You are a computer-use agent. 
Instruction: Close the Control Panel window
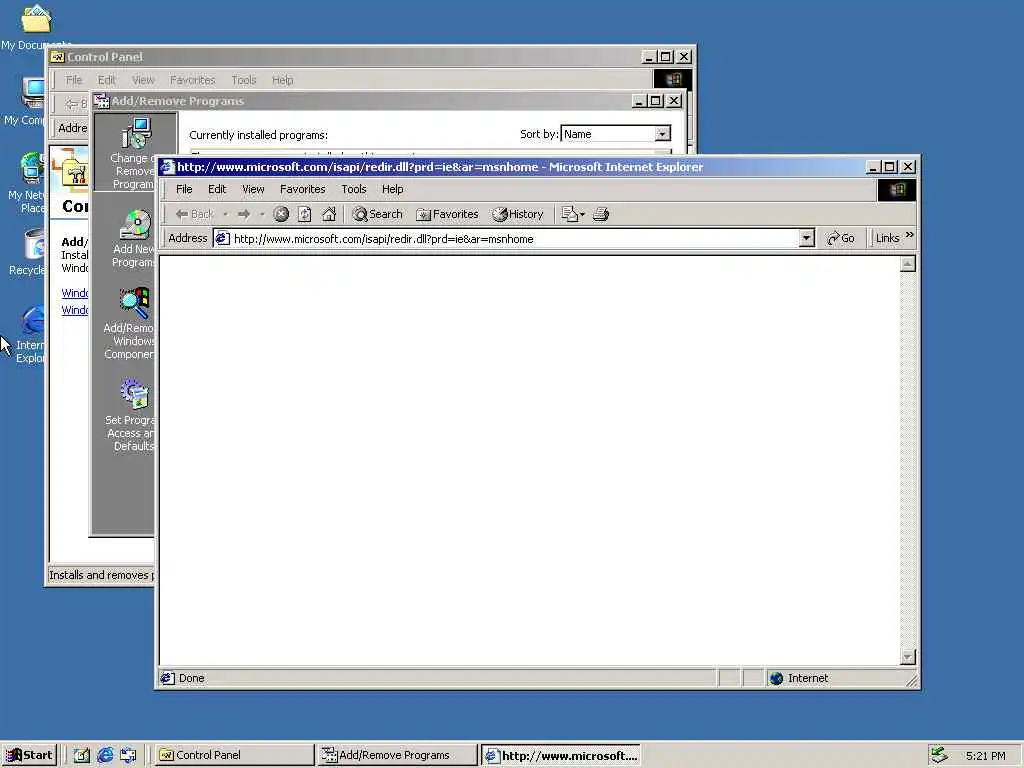point(684,57)
